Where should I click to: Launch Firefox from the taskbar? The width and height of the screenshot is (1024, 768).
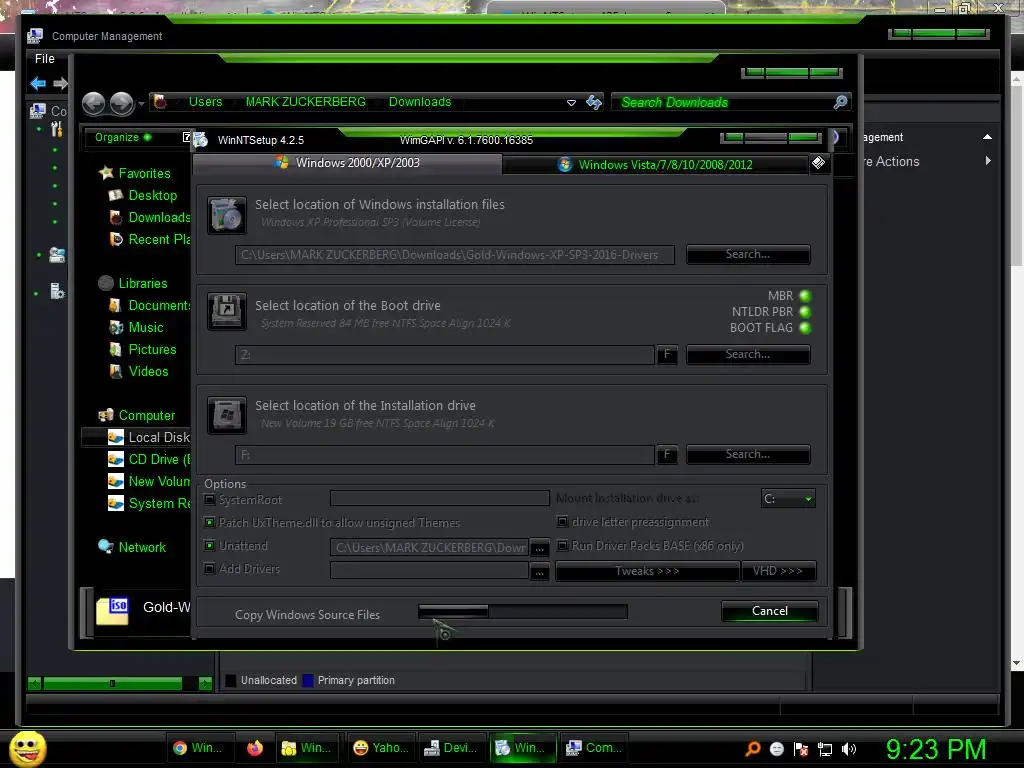tap(255, 748)
